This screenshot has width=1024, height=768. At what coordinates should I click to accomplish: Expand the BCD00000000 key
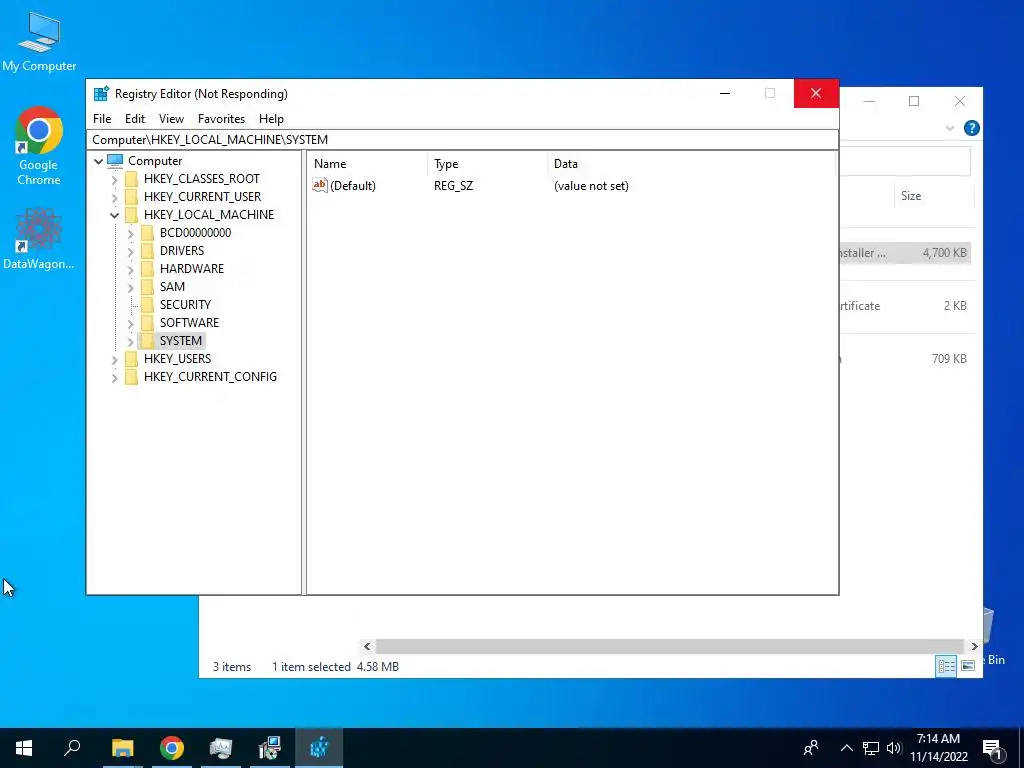(x=130, y=233)
